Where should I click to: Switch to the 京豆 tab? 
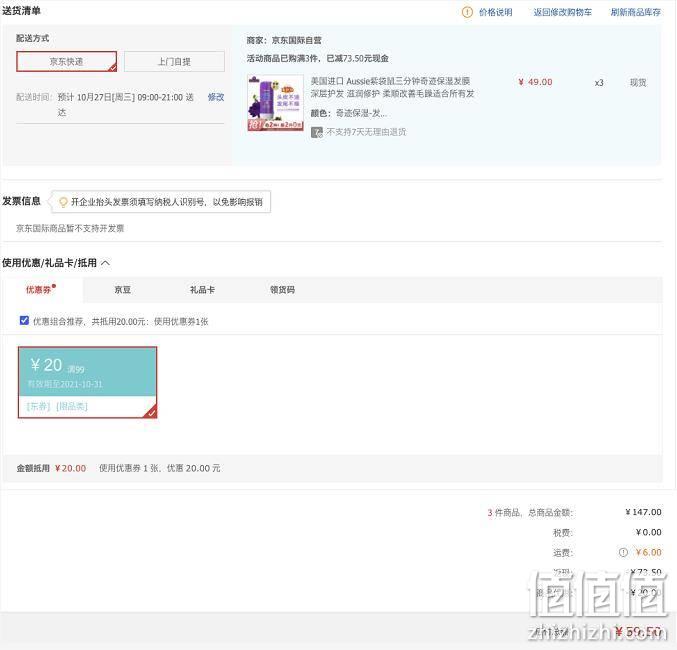pos(123,290)
